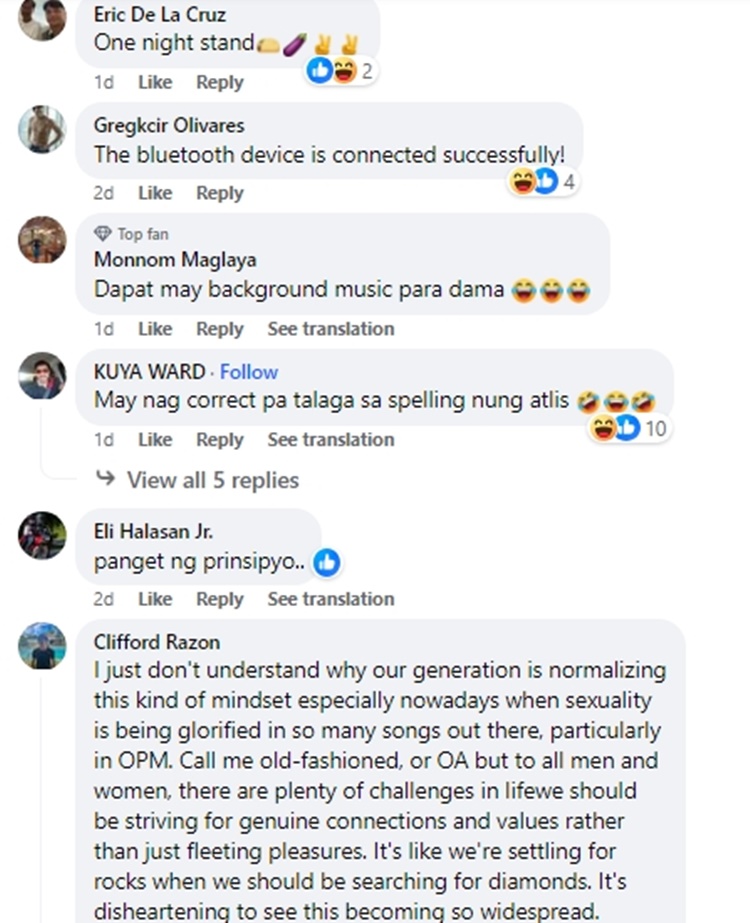Like KUYA WARD's comment

pos(155,439)
